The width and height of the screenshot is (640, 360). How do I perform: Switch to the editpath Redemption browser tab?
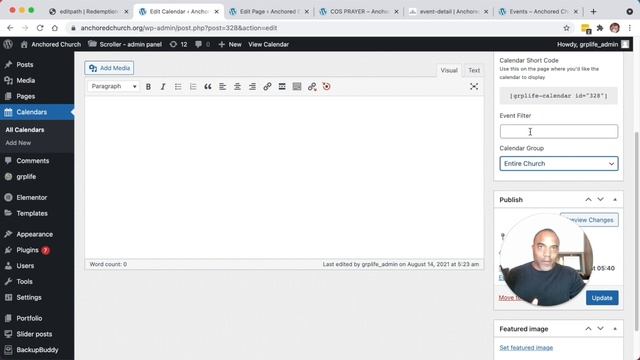(x=88, y=11)
